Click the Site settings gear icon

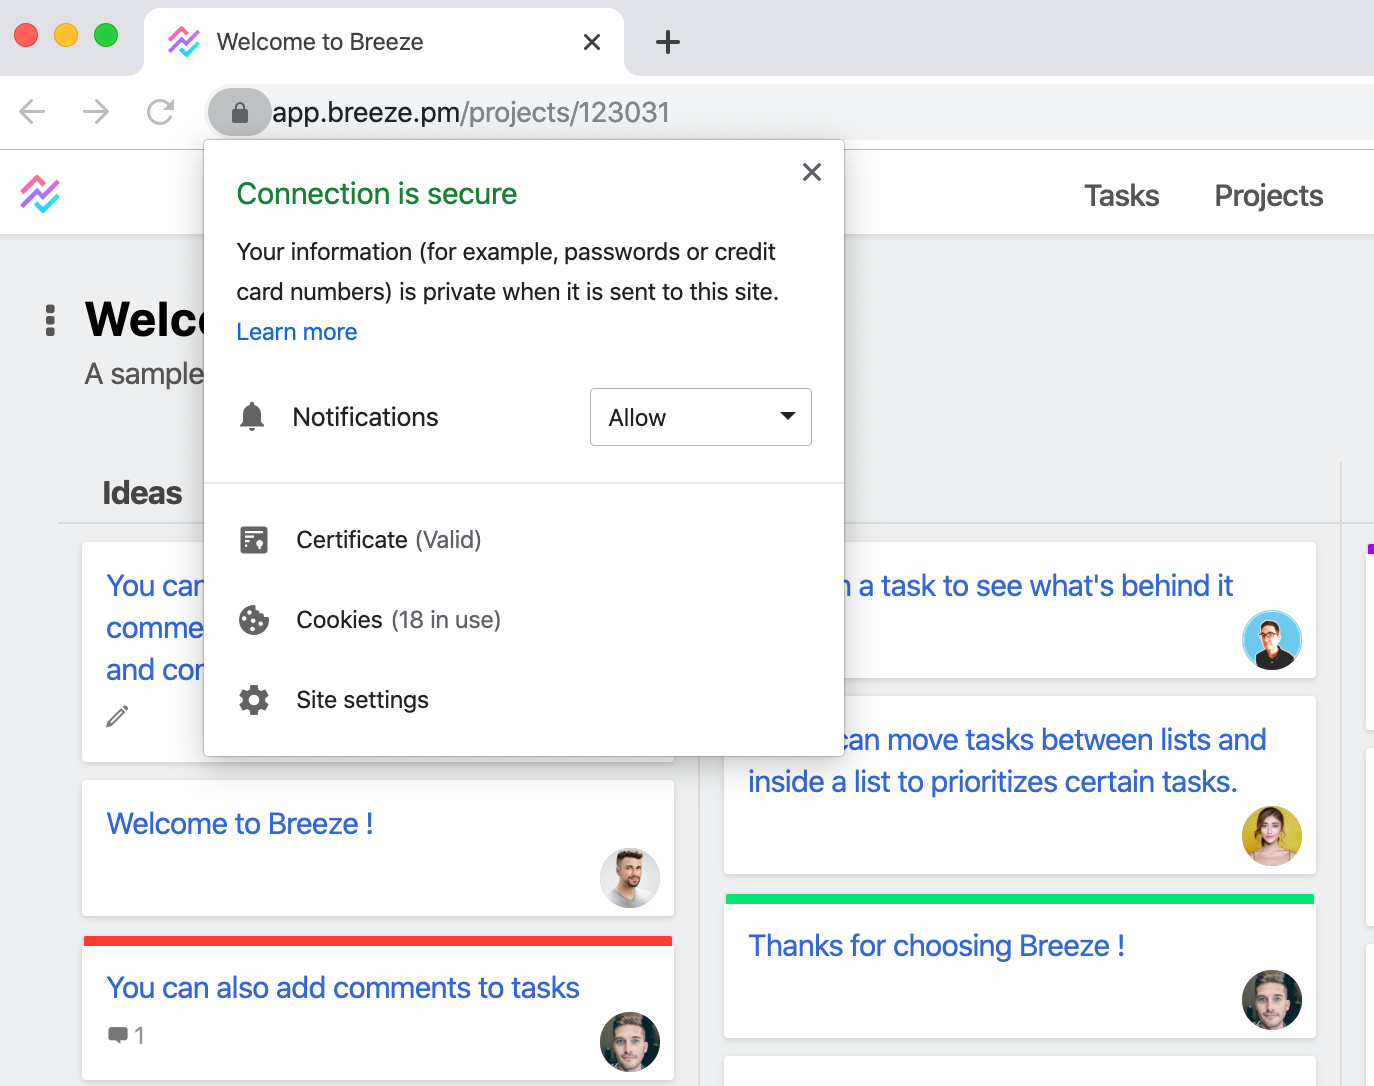click(254, 700)
